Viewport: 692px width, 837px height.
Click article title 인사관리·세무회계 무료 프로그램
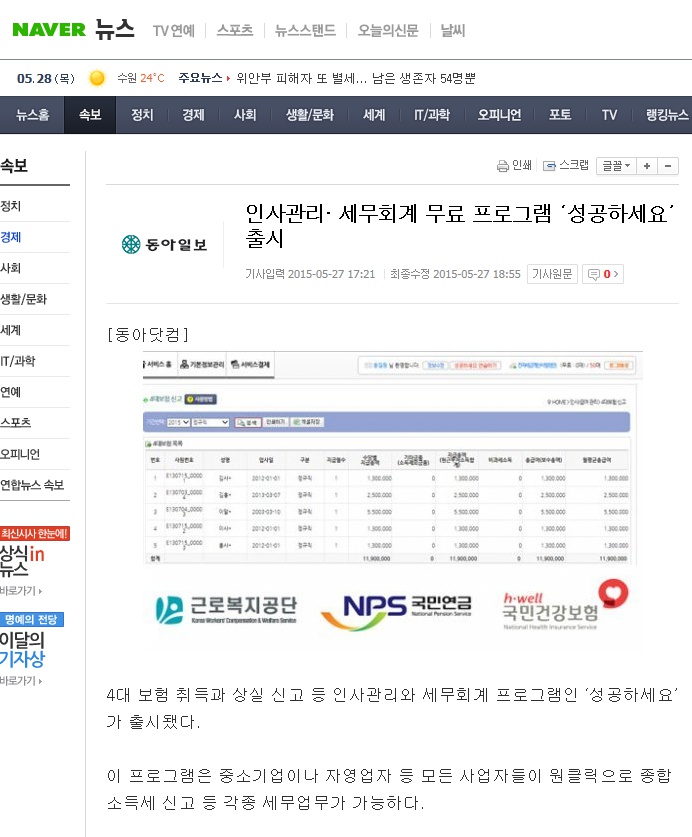tap(459, 226)
